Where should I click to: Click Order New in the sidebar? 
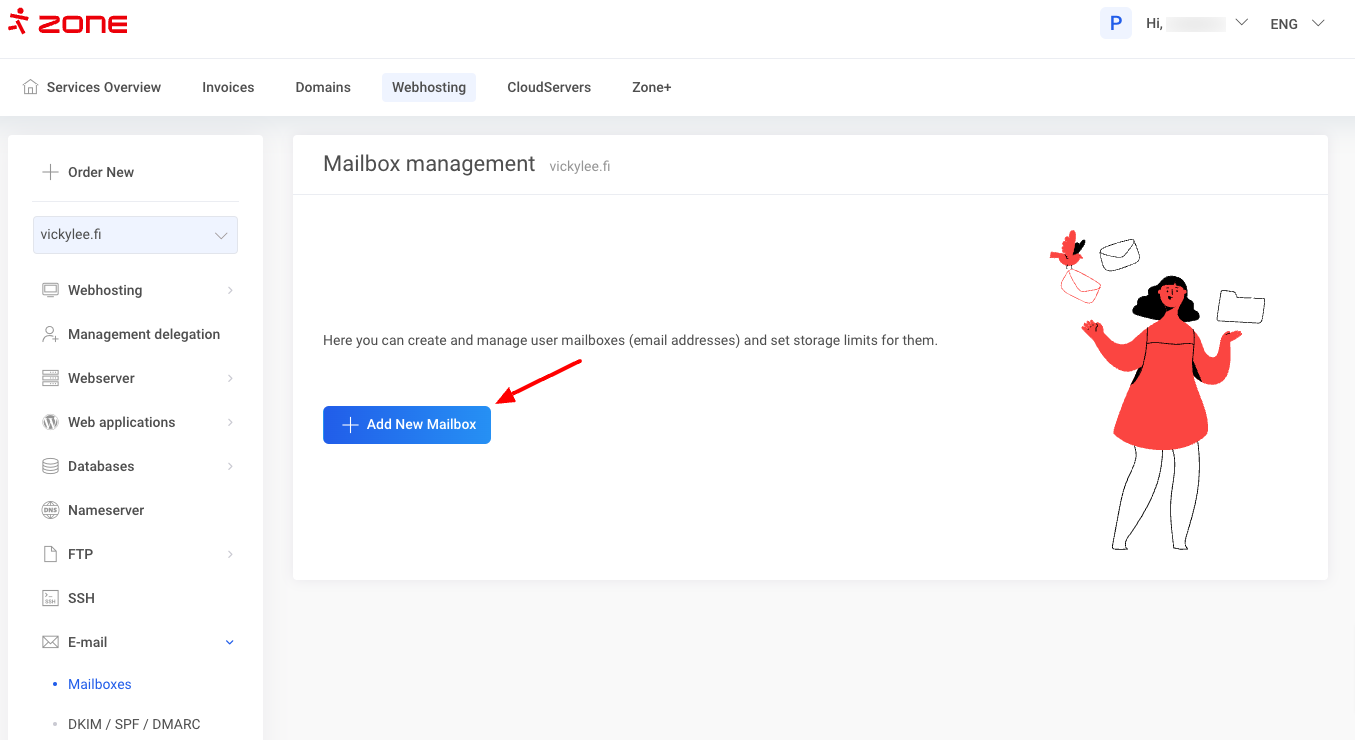point(100,172)
